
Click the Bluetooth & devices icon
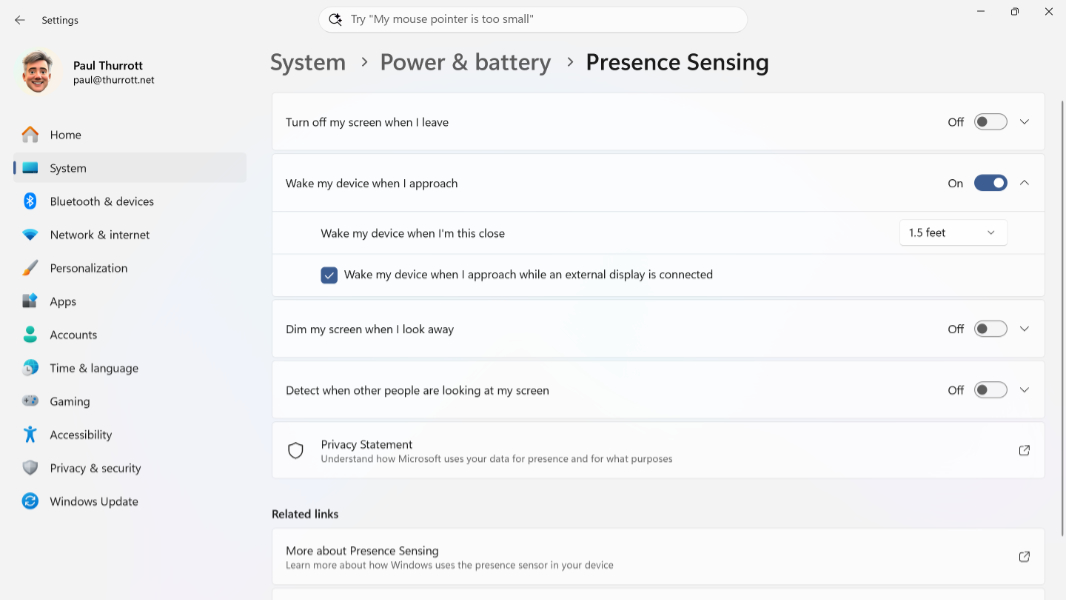click(x=30, y=201)
